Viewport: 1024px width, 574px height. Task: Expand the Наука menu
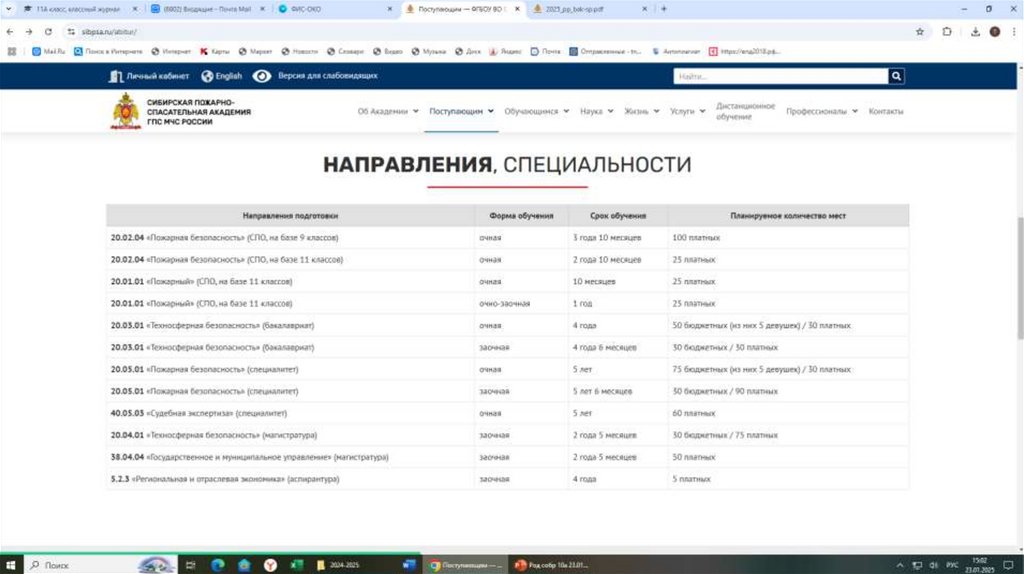pos(596,111)
